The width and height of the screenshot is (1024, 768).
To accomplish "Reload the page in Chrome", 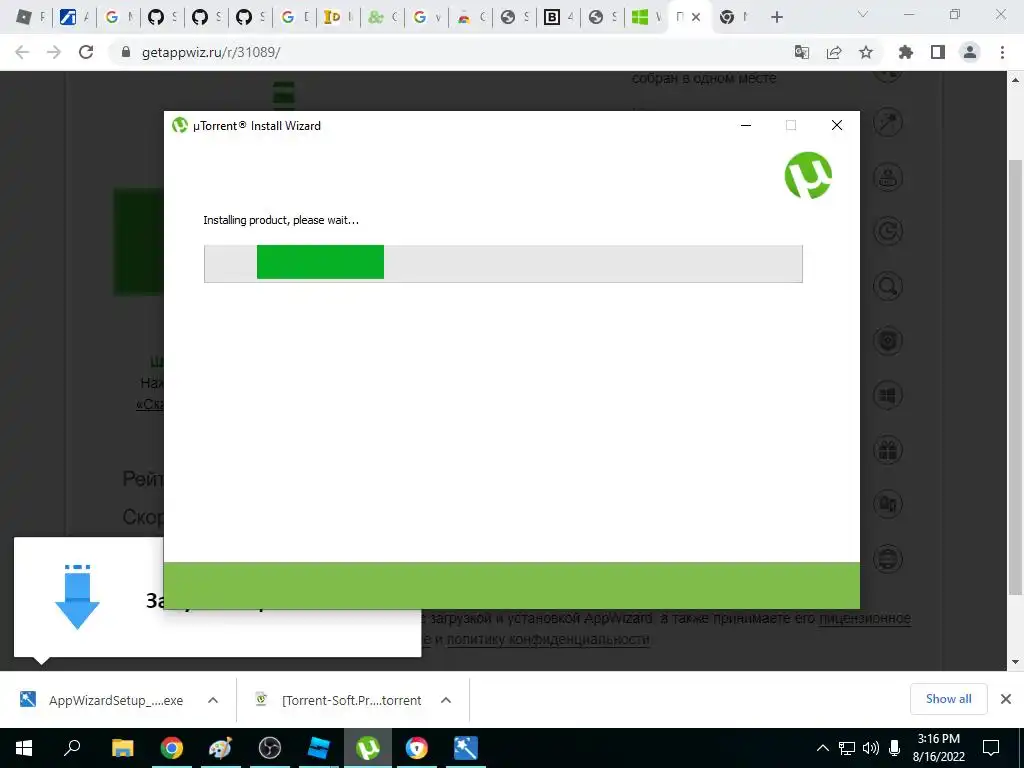I will click(x=86, y=52).
